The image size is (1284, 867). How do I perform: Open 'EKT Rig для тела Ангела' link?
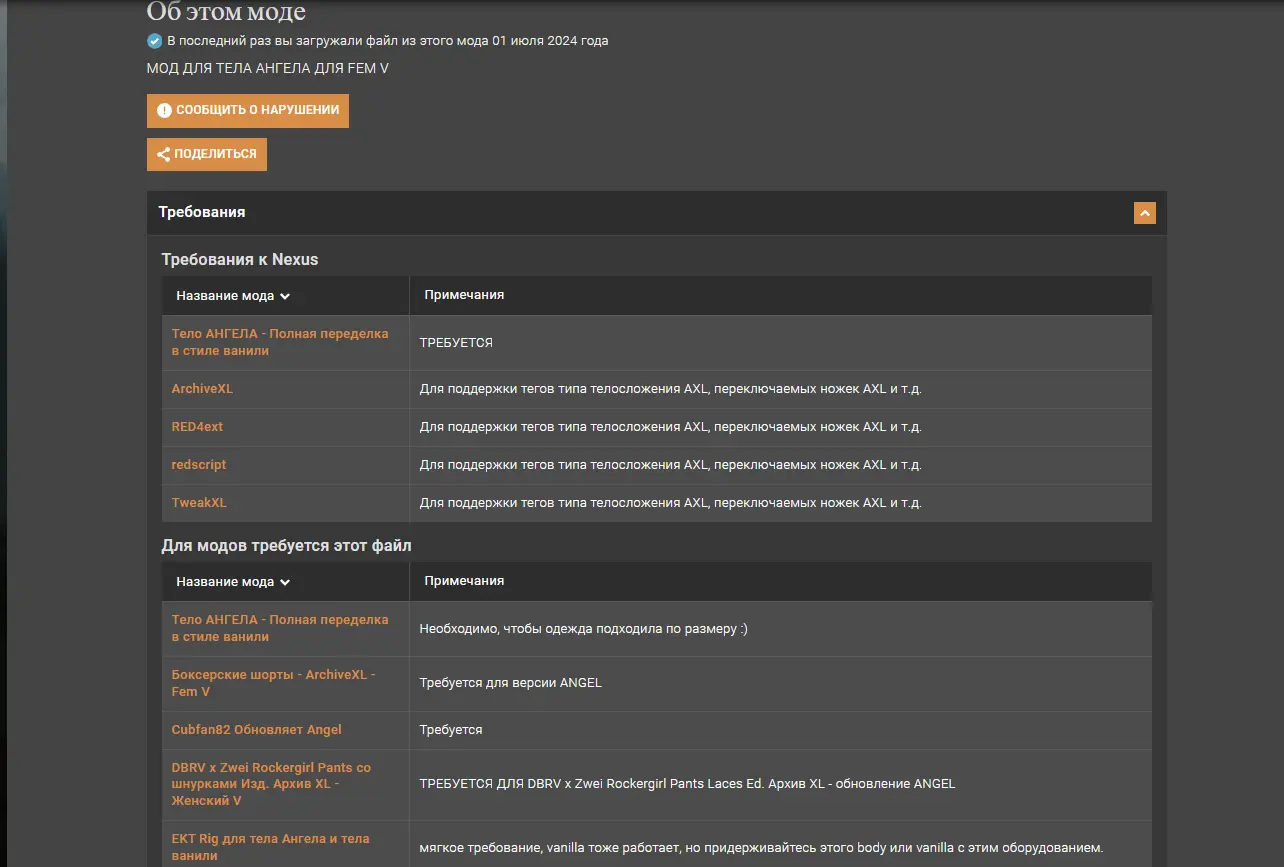[271, 847]
